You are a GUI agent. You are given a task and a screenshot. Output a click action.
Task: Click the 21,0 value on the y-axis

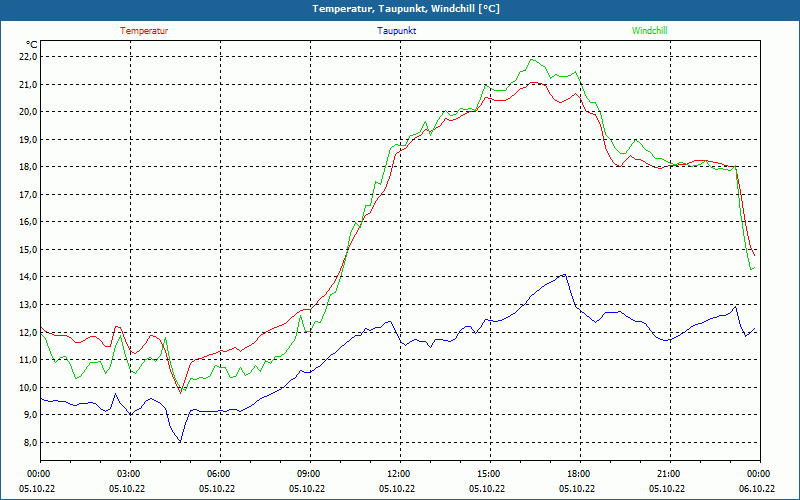click(x=28, y=84)
